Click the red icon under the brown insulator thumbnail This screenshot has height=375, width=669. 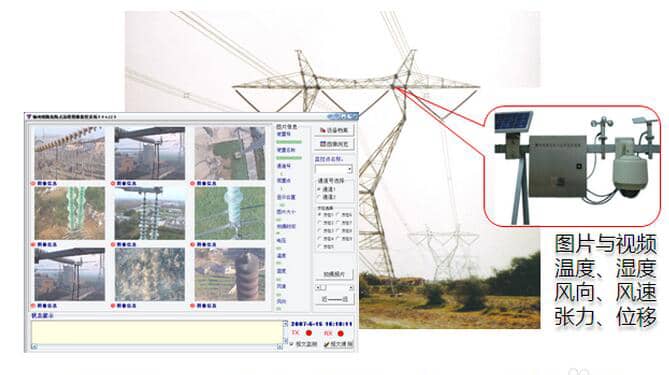pyautogui.click(x=192, y=306)
